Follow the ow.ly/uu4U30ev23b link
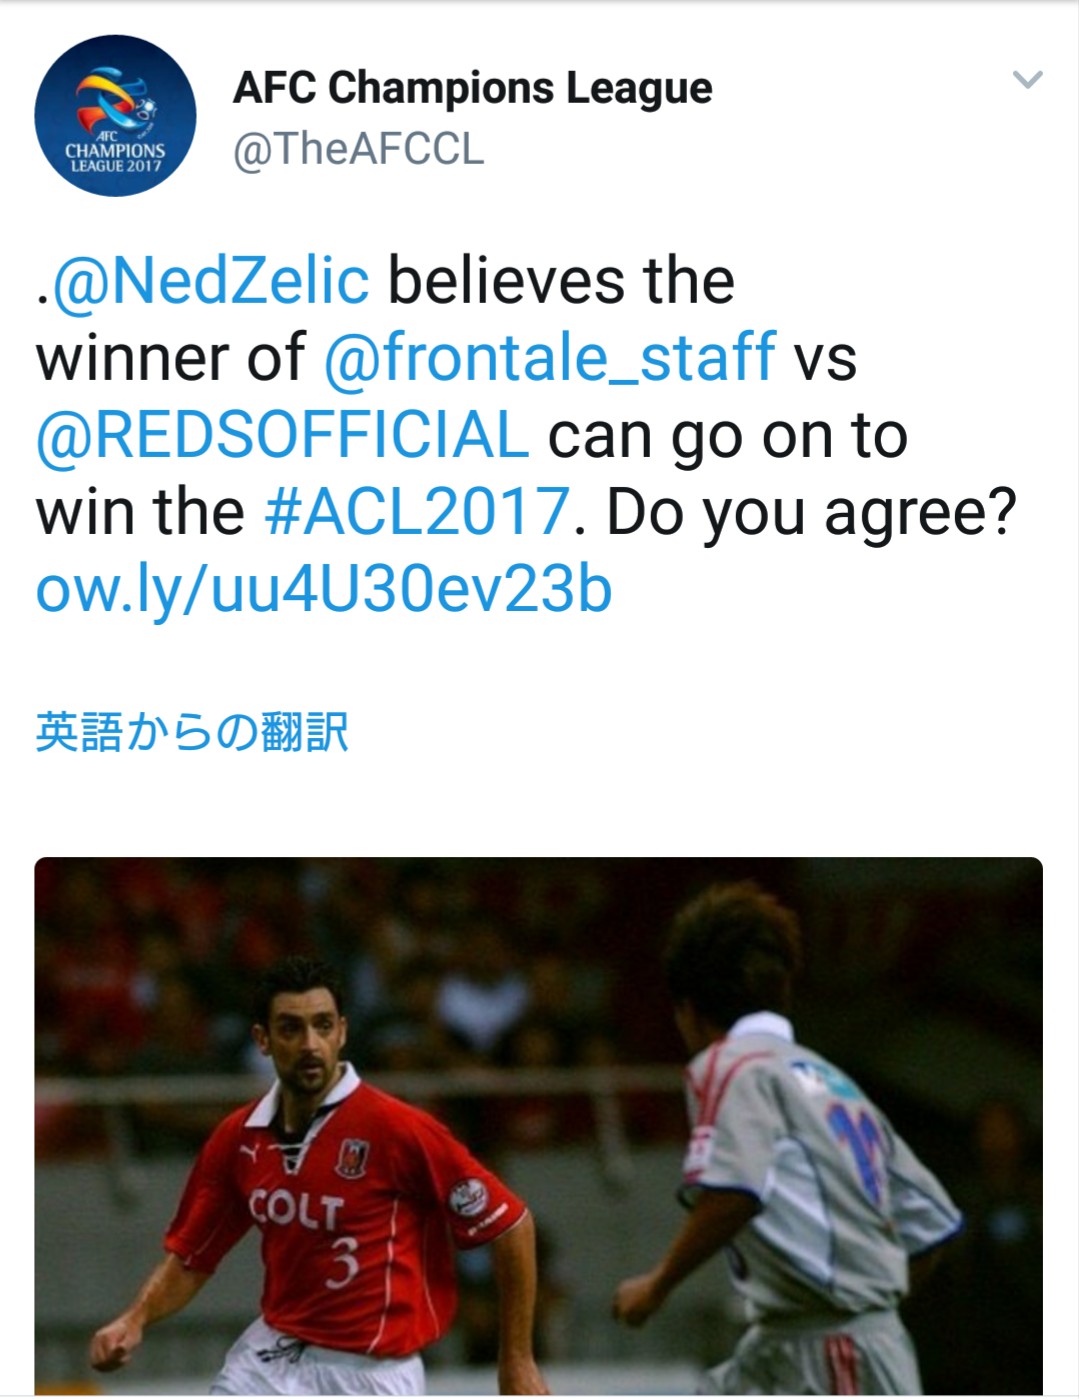1079x1399 pixels. 324,589
